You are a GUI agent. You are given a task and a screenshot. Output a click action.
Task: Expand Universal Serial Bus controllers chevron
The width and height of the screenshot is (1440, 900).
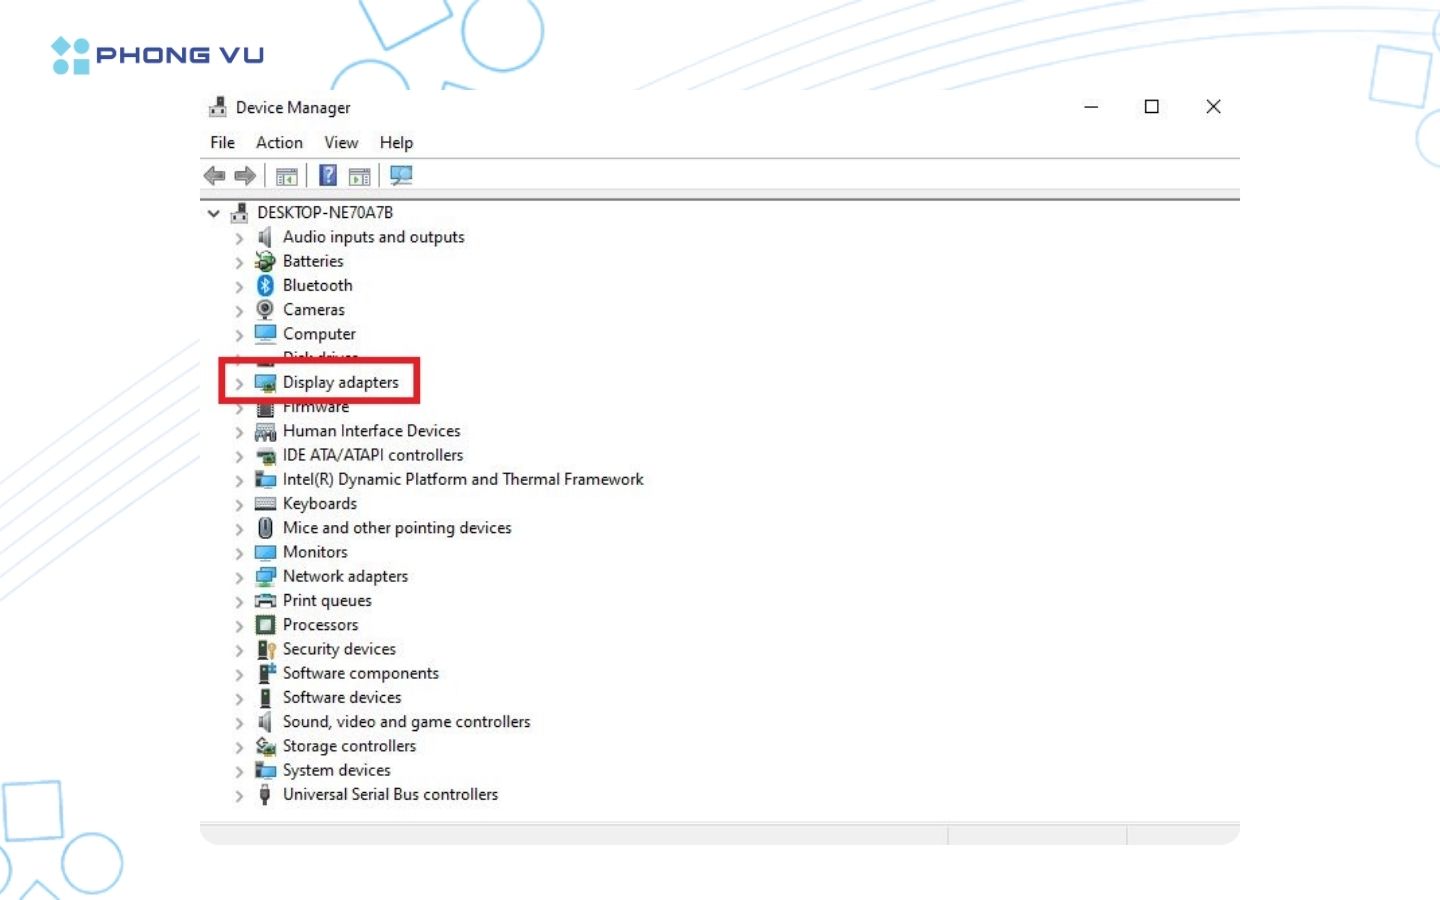[x=239, y=796]
